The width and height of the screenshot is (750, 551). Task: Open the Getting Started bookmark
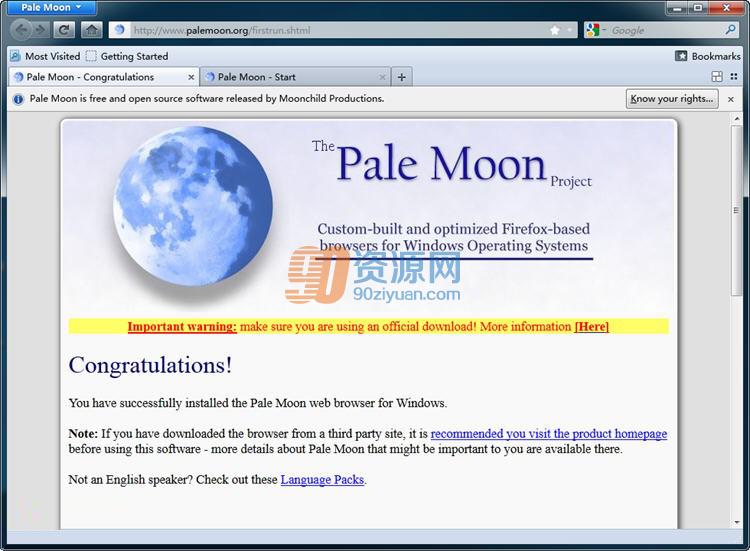(127, 56)
